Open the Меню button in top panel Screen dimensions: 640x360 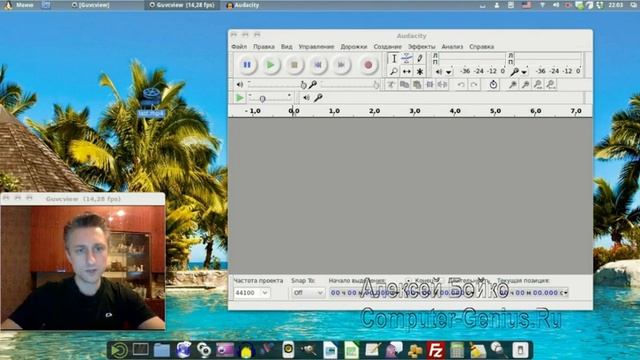19,5
